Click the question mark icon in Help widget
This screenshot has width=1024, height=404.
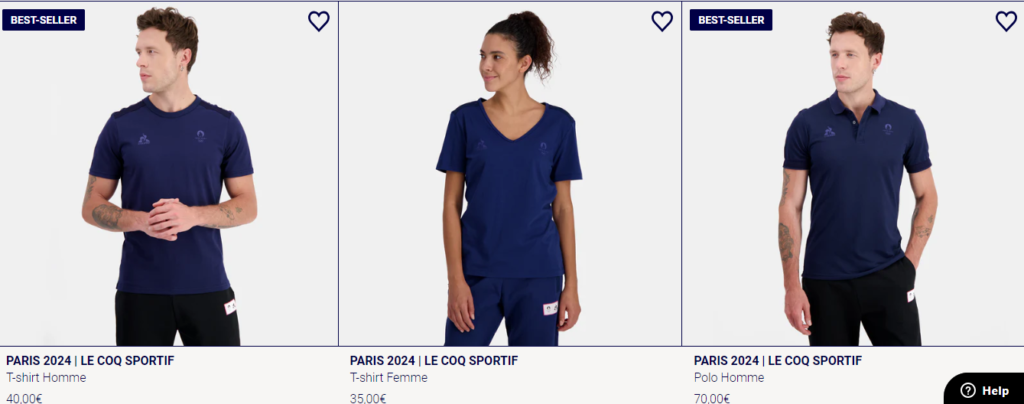click(x=968, y=390)
